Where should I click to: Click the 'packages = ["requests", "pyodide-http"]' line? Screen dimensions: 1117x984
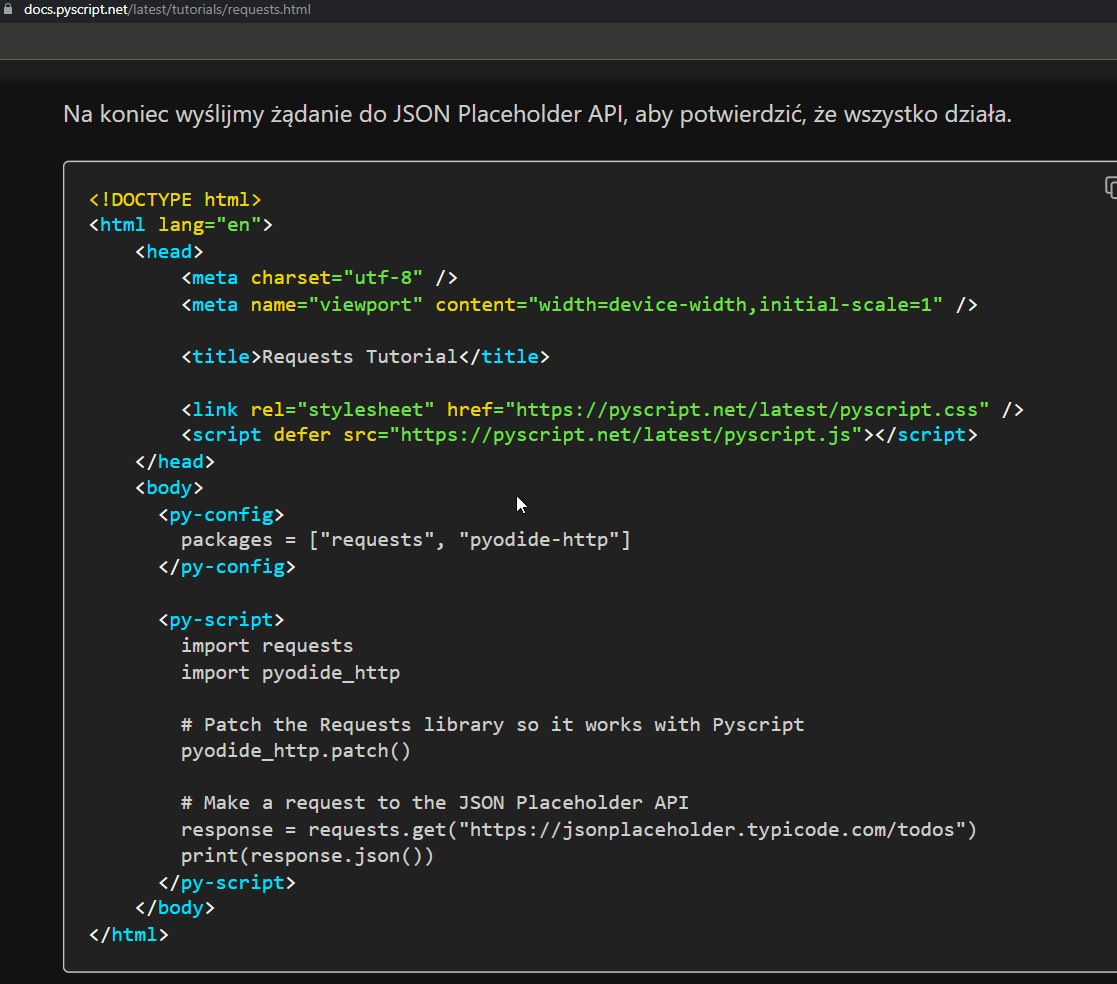pyautogui.click(x=406, y=540)
